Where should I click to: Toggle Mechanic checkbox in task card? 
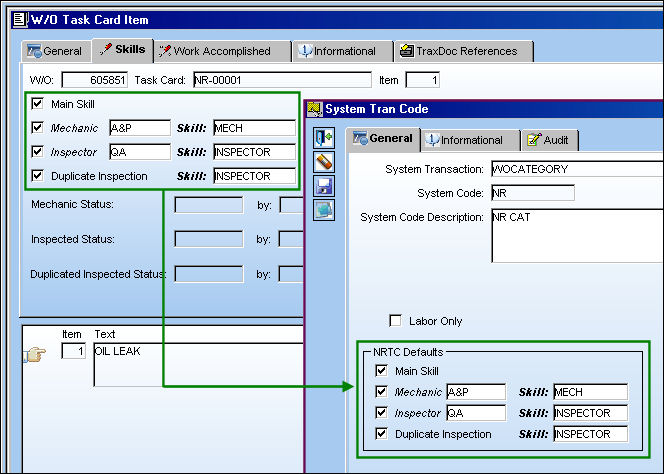[37, 128]
